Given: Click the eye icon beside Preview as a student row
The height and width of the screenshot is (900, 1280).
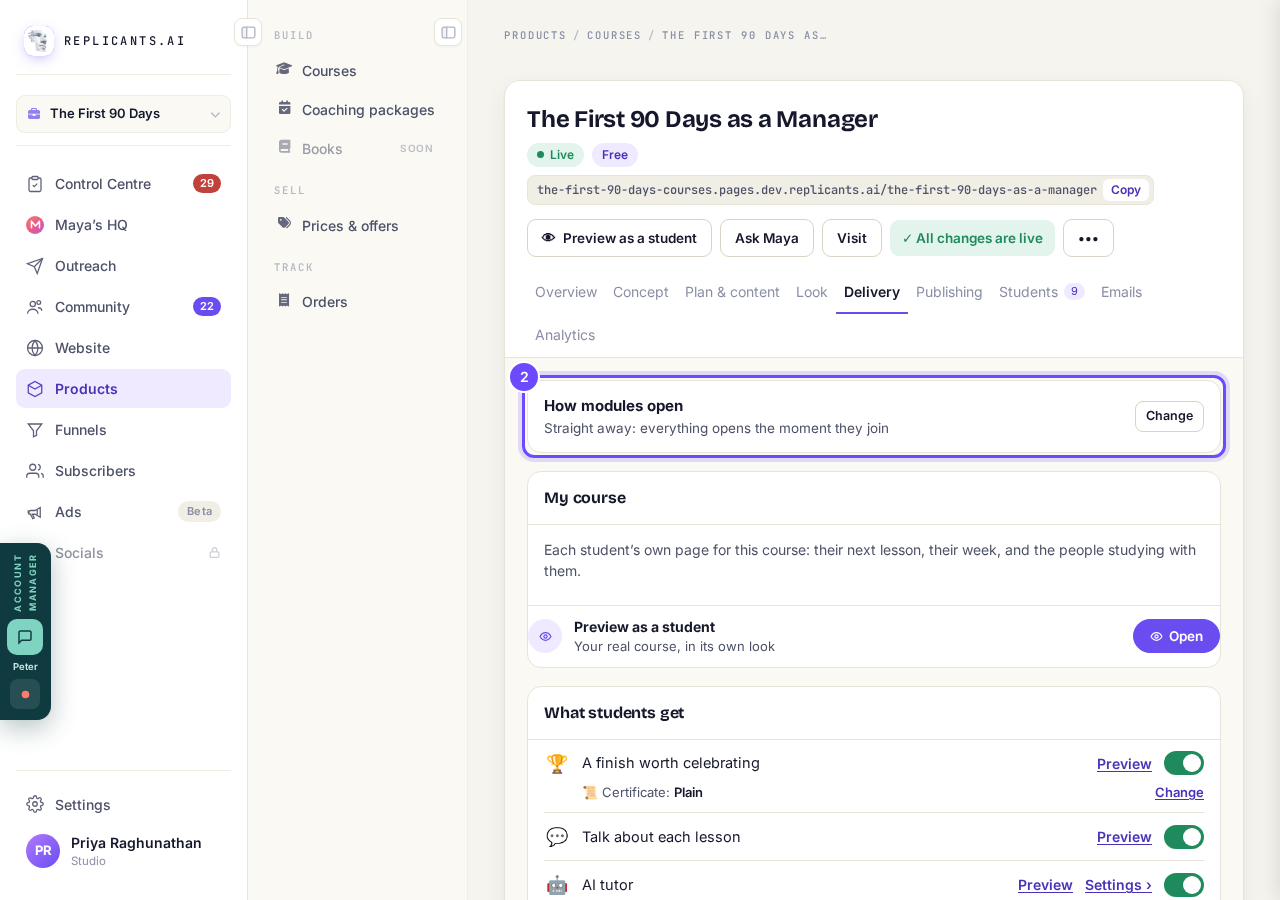Looking at the screenshot, I should tap(545, 636).
